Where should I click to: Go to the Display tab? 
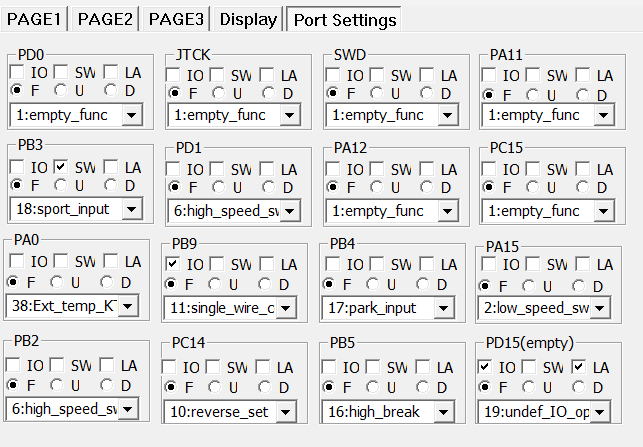pos(248,19)
